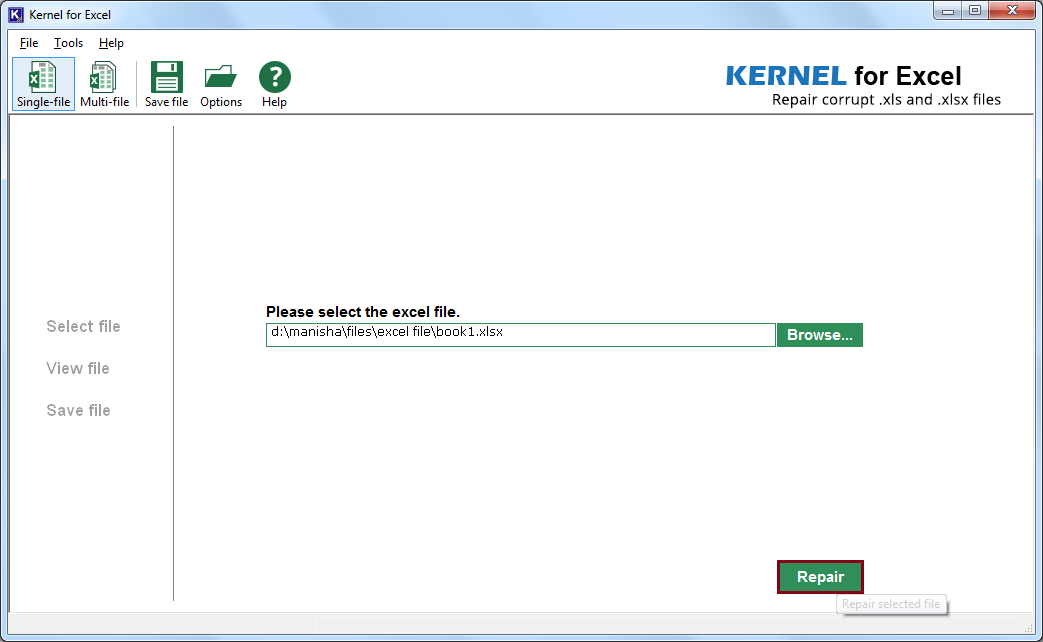This screenshot has height=642, width=1043.
Task: Open the File menu
Action: pos(29,43)
